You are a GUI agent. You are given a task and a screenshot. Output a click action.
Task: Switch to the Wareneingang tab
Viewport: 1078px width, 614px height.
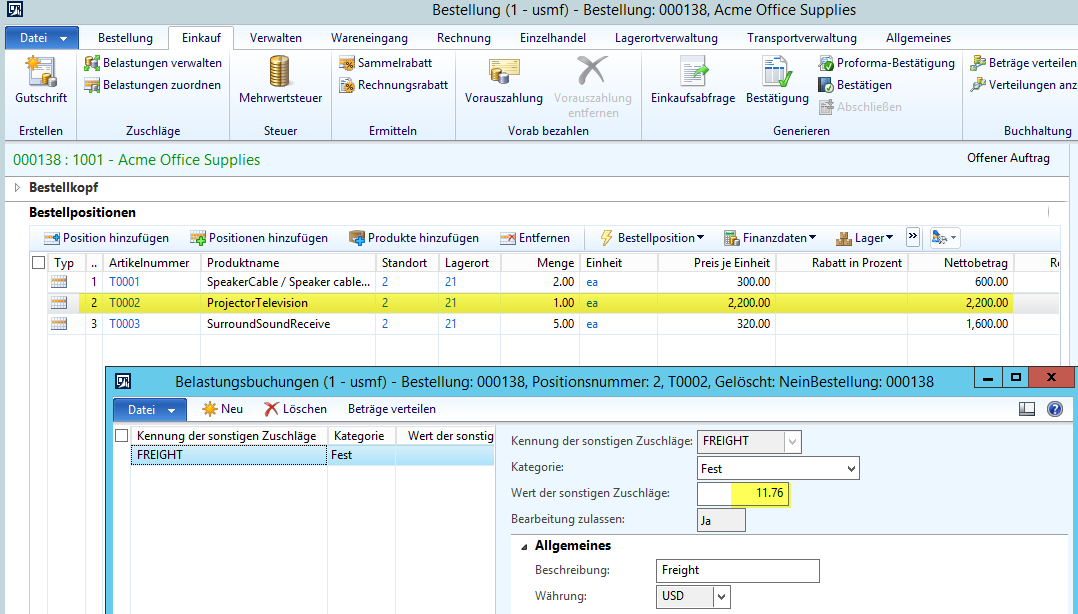(370, 38)
